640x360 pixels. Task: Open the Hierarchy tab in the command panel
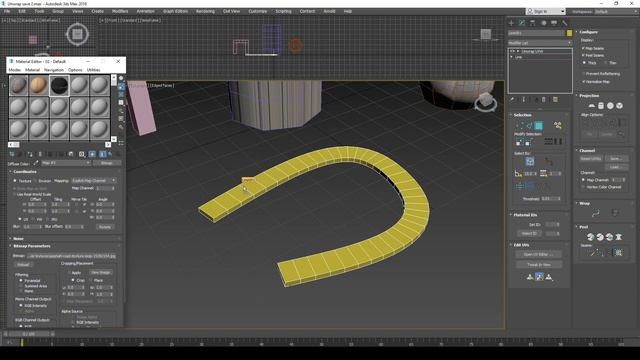point(532,23)
